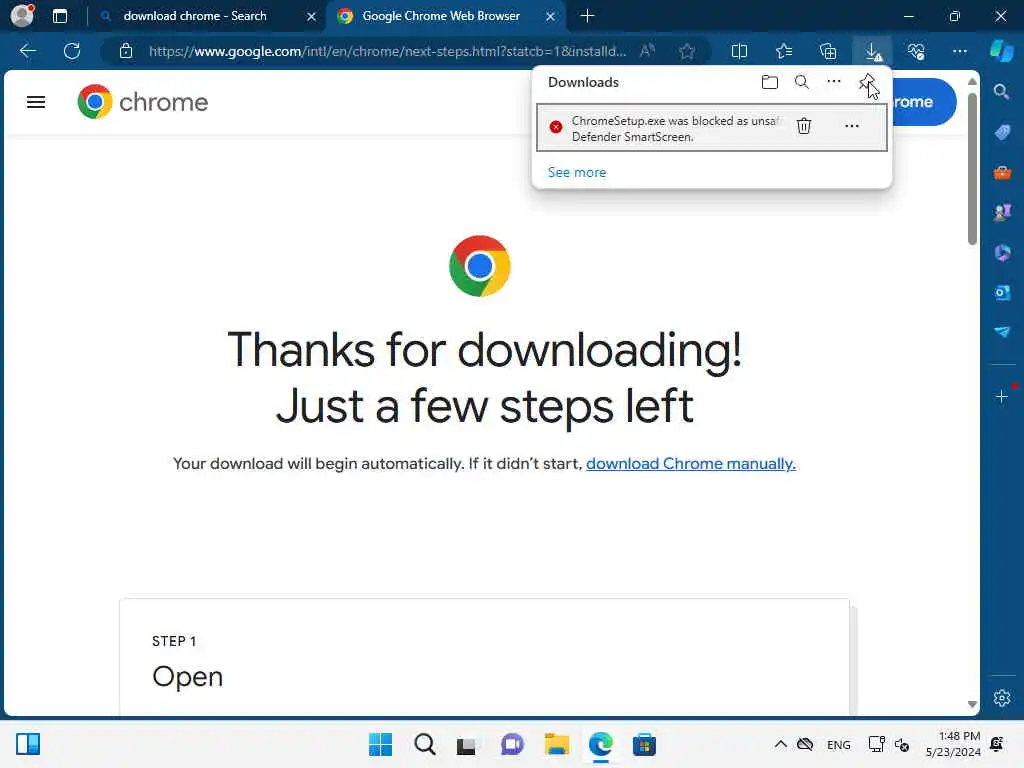1024x768 pixels.
Task: Click See more in Downloads
Action: click(x=577, y=172)
